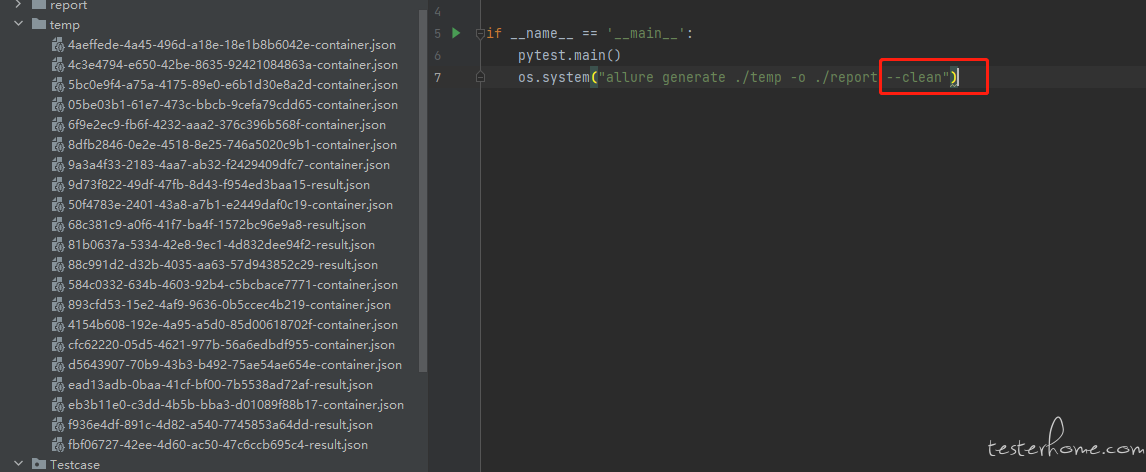The height and width of the screenshot is (472, 1146).
Task: Open 6f9e2ec9-fb6f-4232-aaa2-376c396b568f-container.json
Action: (227, 124)
